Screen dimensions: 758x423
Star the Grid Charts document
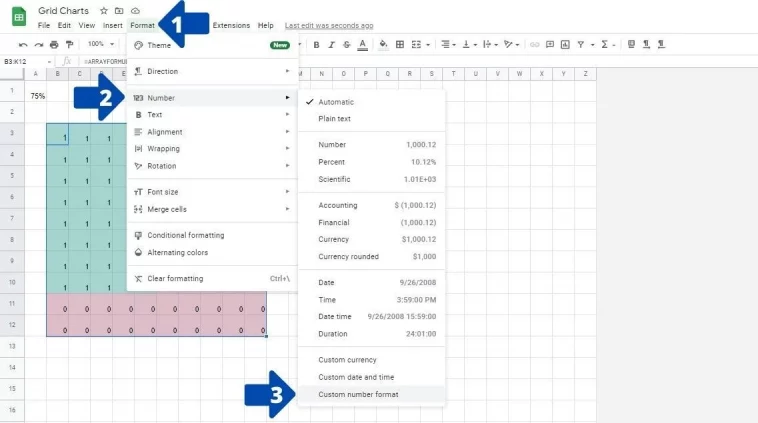pos(103,11)
